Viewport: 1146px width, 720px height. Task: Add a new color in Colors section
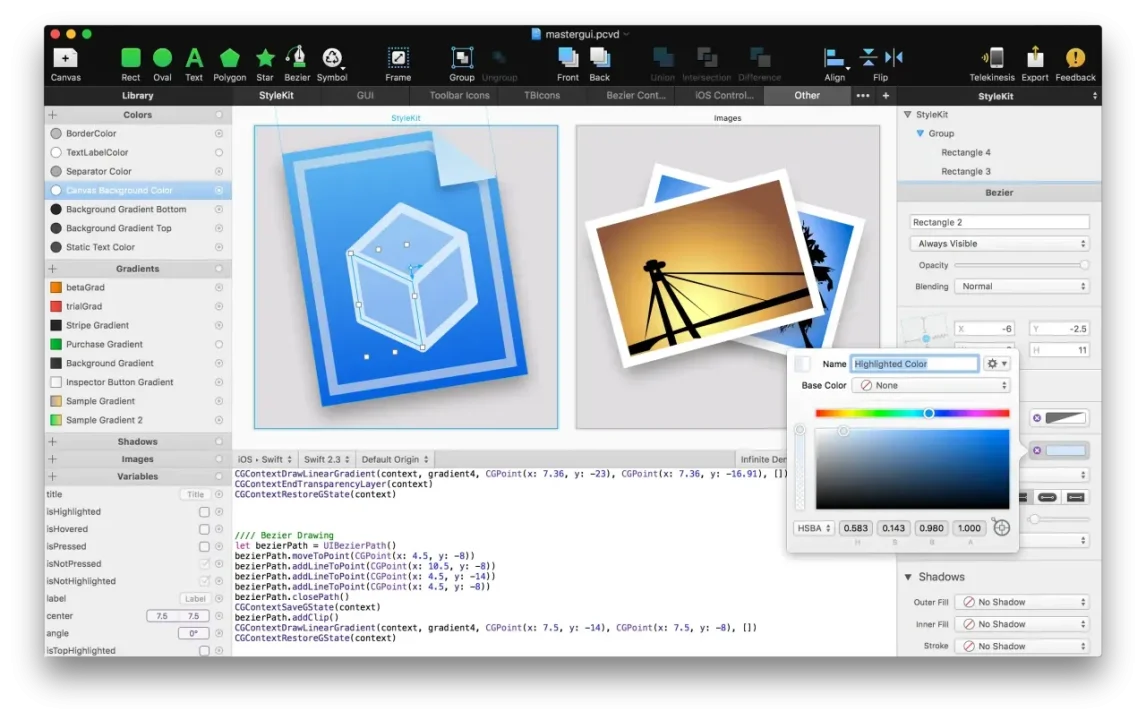pos(53,115)
